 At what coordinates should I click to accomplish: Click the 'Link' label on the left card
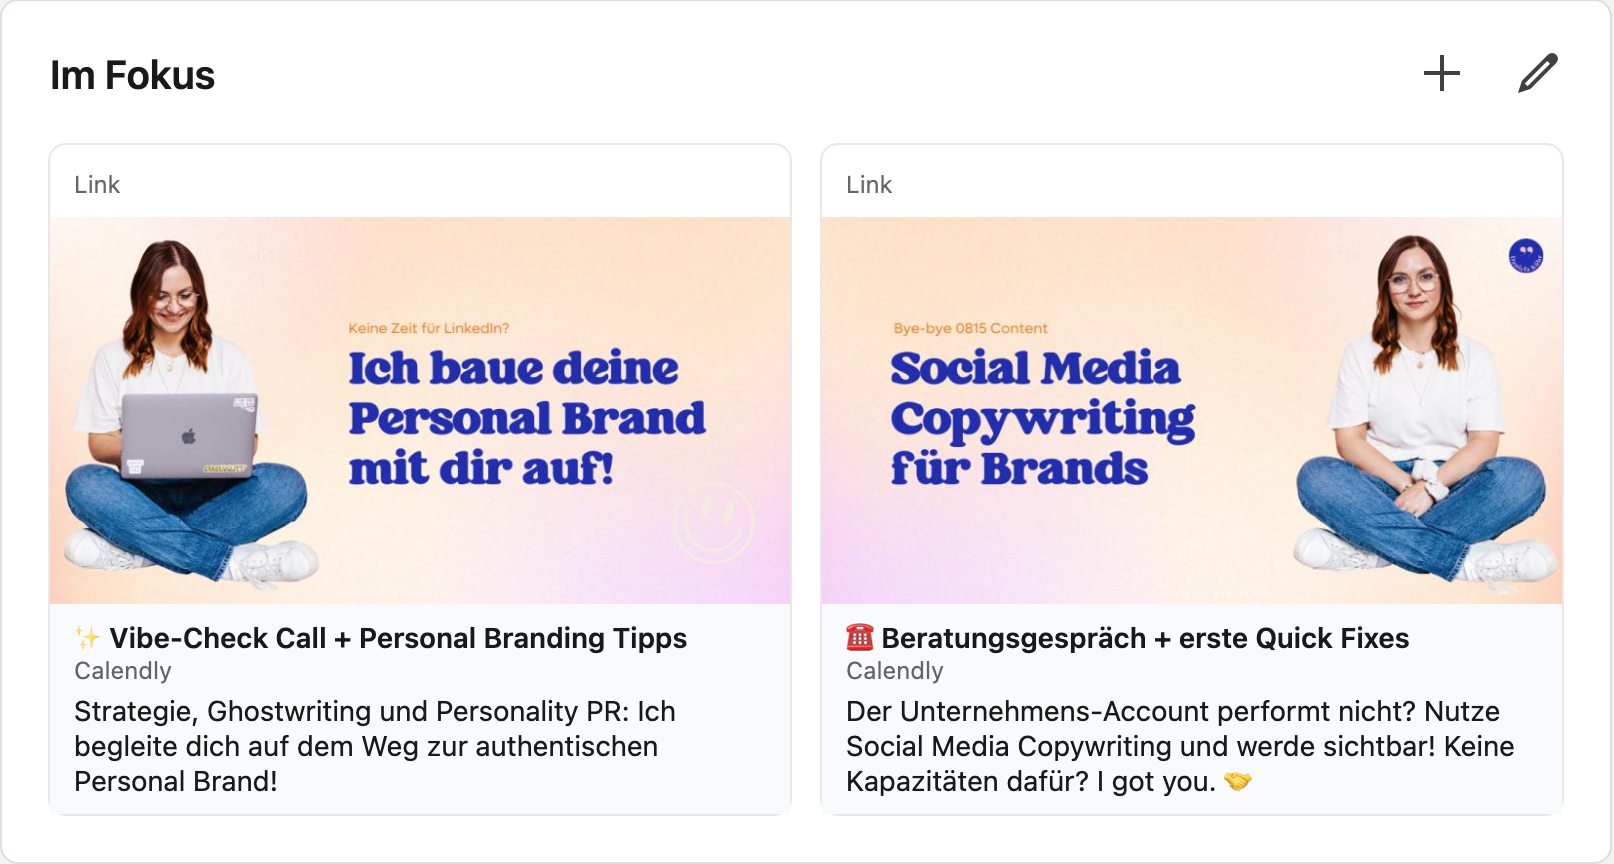[x=97, y=185]
